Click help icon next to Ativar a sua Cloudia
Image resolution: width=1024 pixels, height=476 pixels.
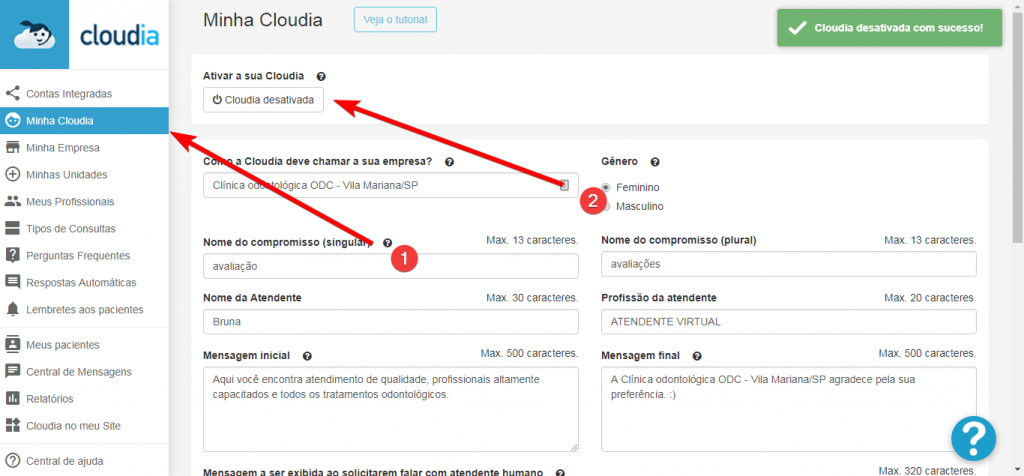tap(321, 76)
